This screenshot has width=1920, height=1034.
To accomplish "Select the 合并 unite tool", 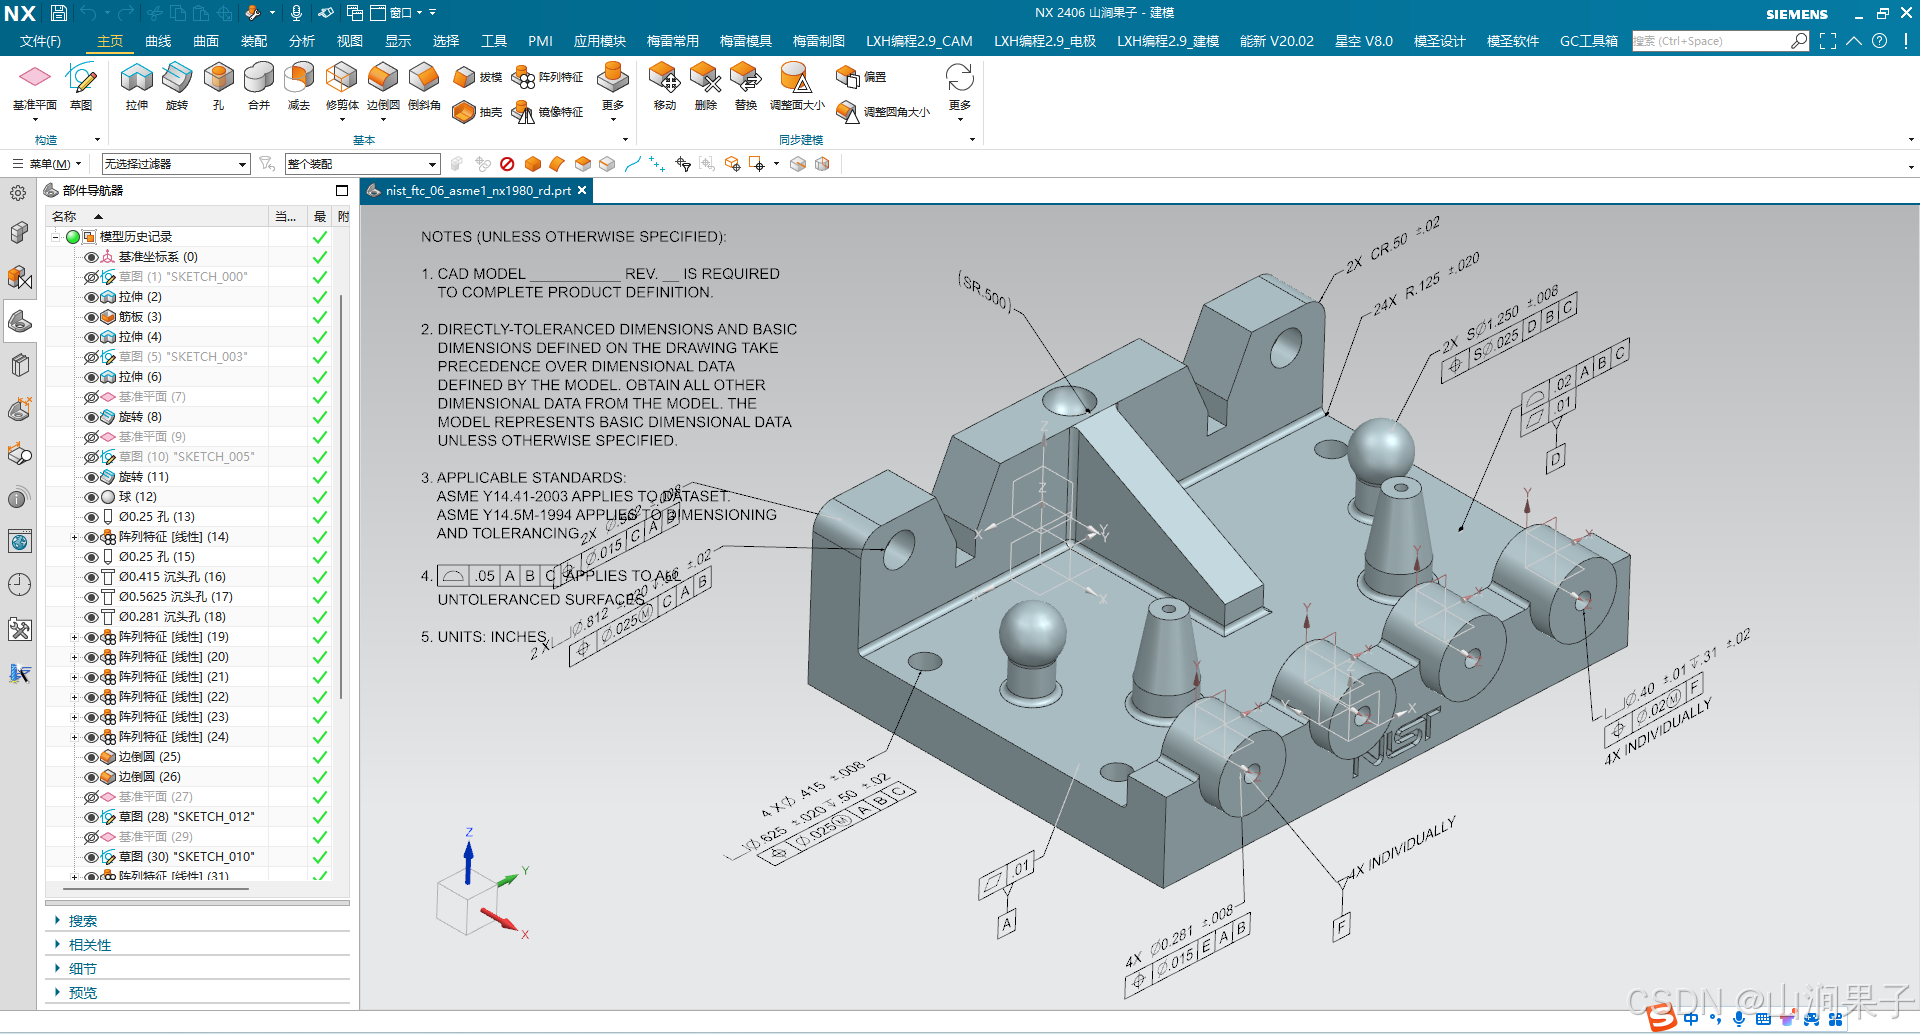I will point(259,87).
